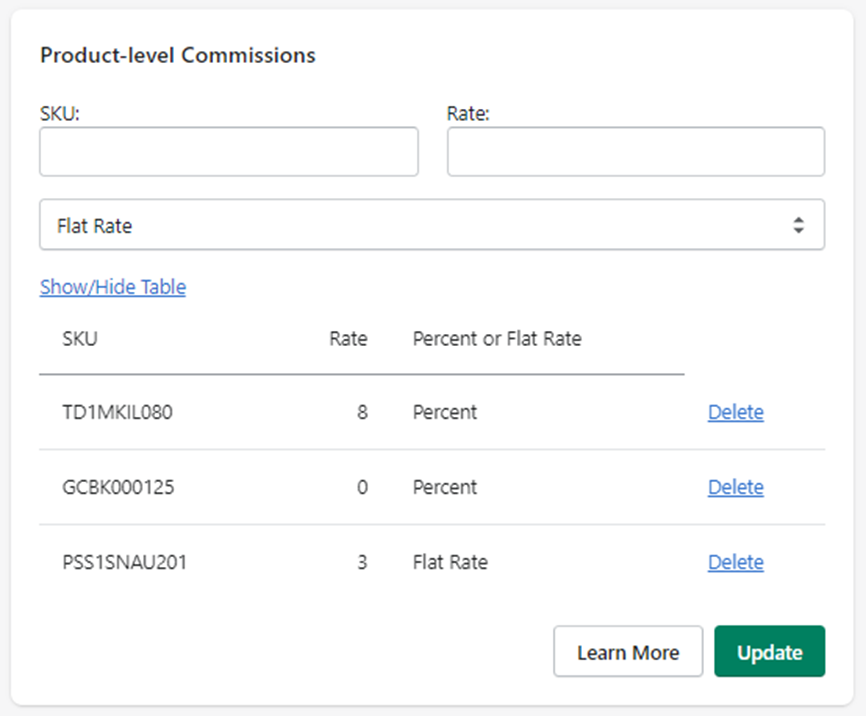The width and height of the screenshot is (866, 716).
Task: Click the Percent cell in GCBK000125 row
Action: tap(445, 487)
